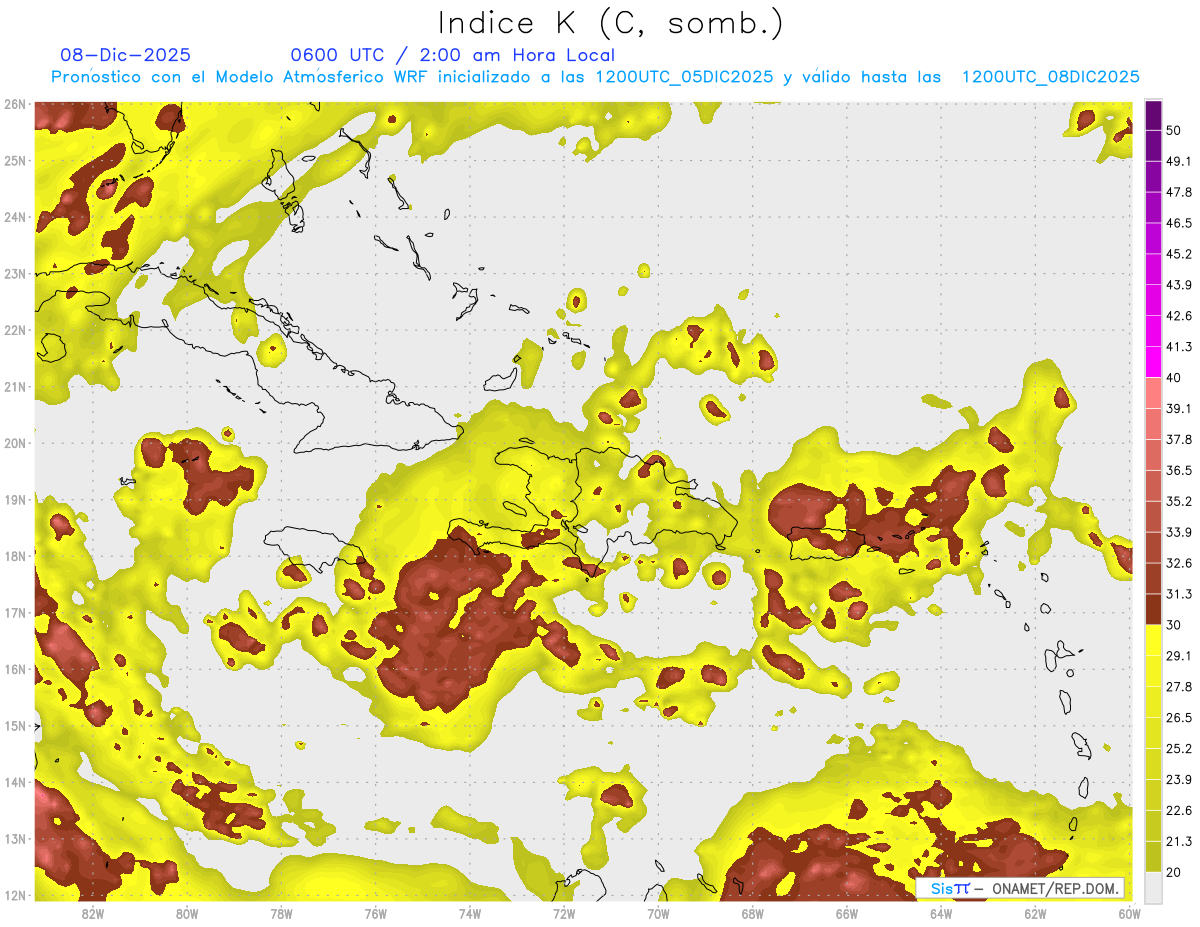Click the '60W' longitude label
Viewport: 1200px width, 927px height.
pyautogui.click(x=1130, y=914)
